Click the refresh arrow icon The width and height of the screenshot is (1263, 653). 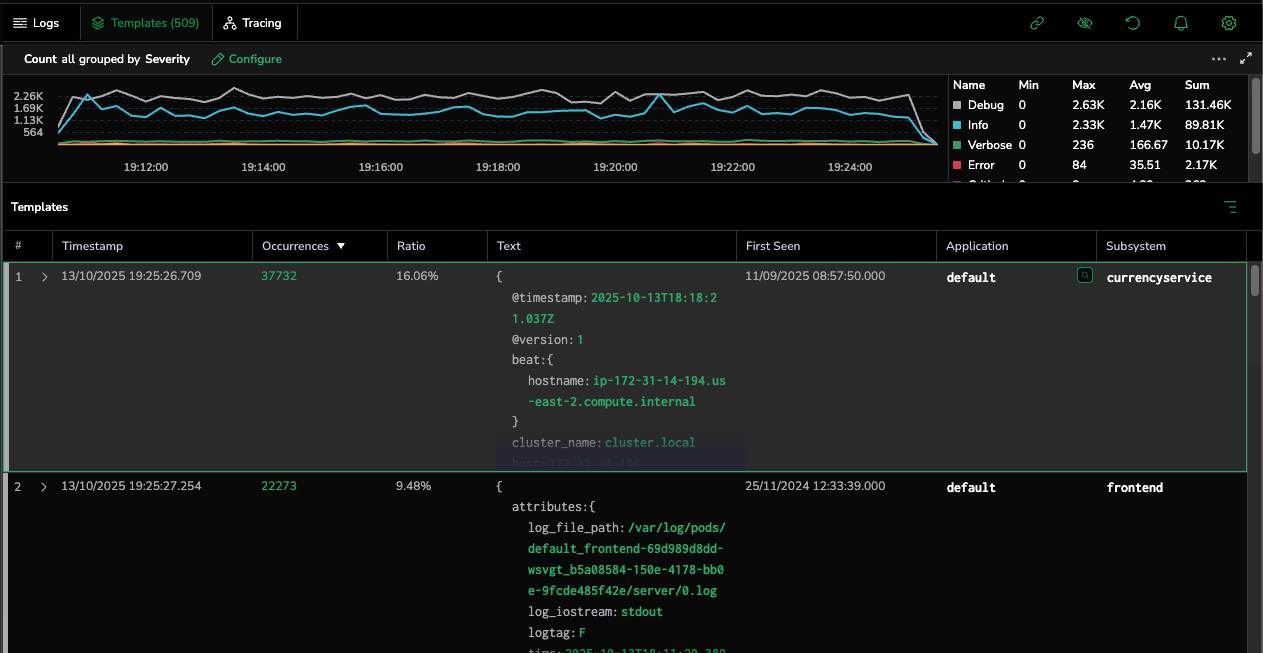[1133, 23]
